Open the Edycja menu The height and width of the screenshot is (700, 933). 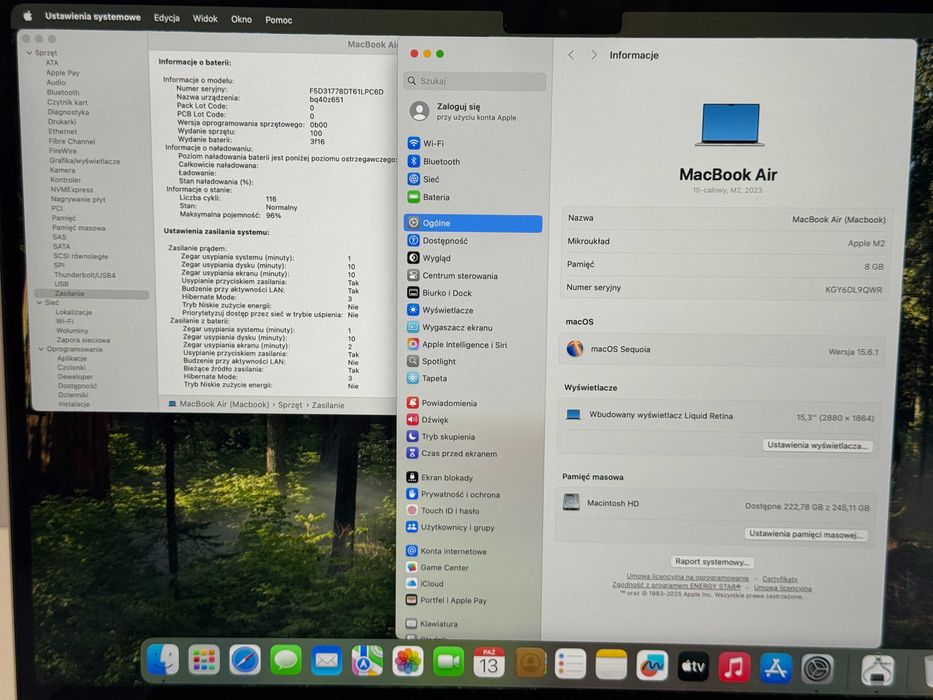point(167,18)
